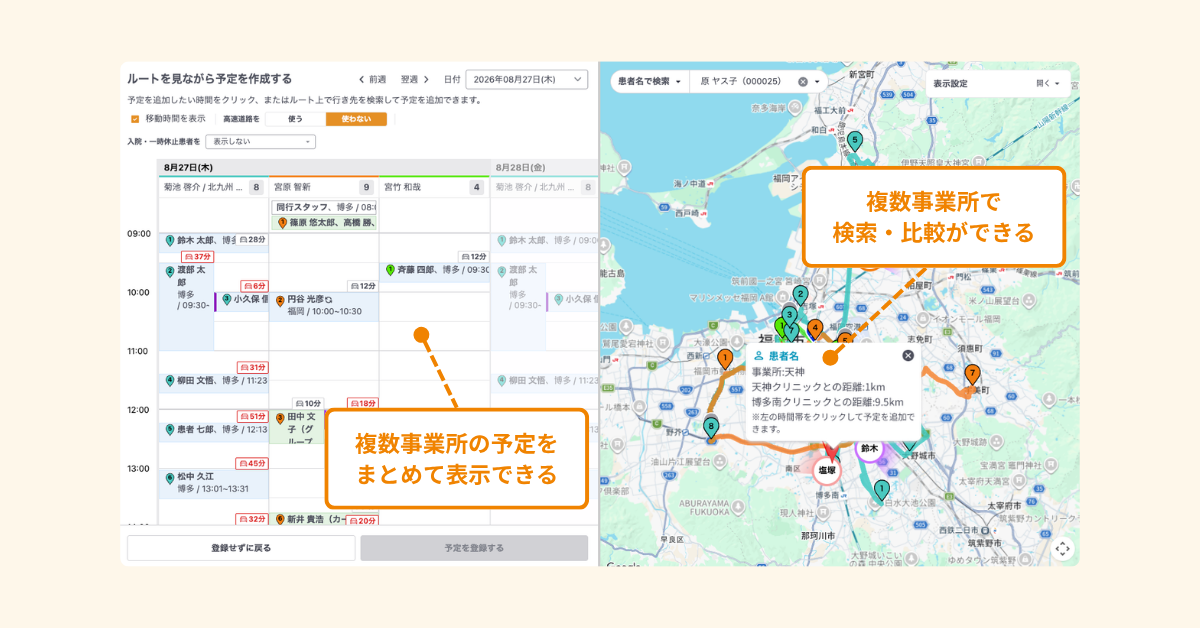1200x628 pixels.
Task: Click the map fullscreen recenter icon
Action: [x=1062, y=548]
